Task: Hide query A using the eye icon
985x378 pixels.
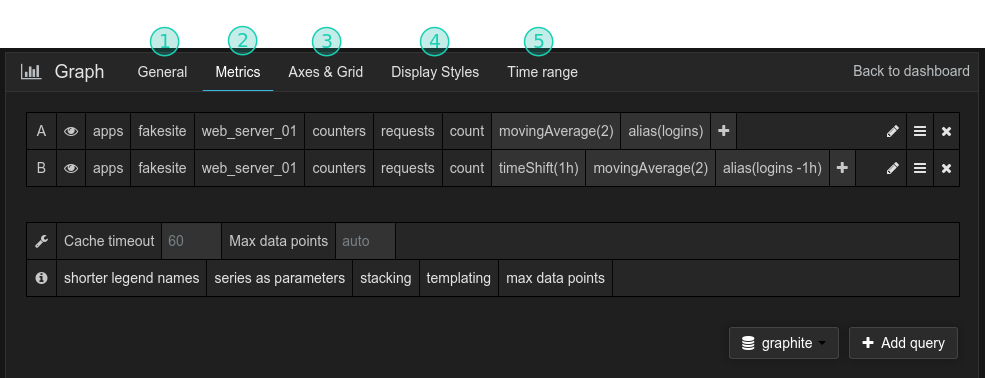Action: (x=71, y=131)
